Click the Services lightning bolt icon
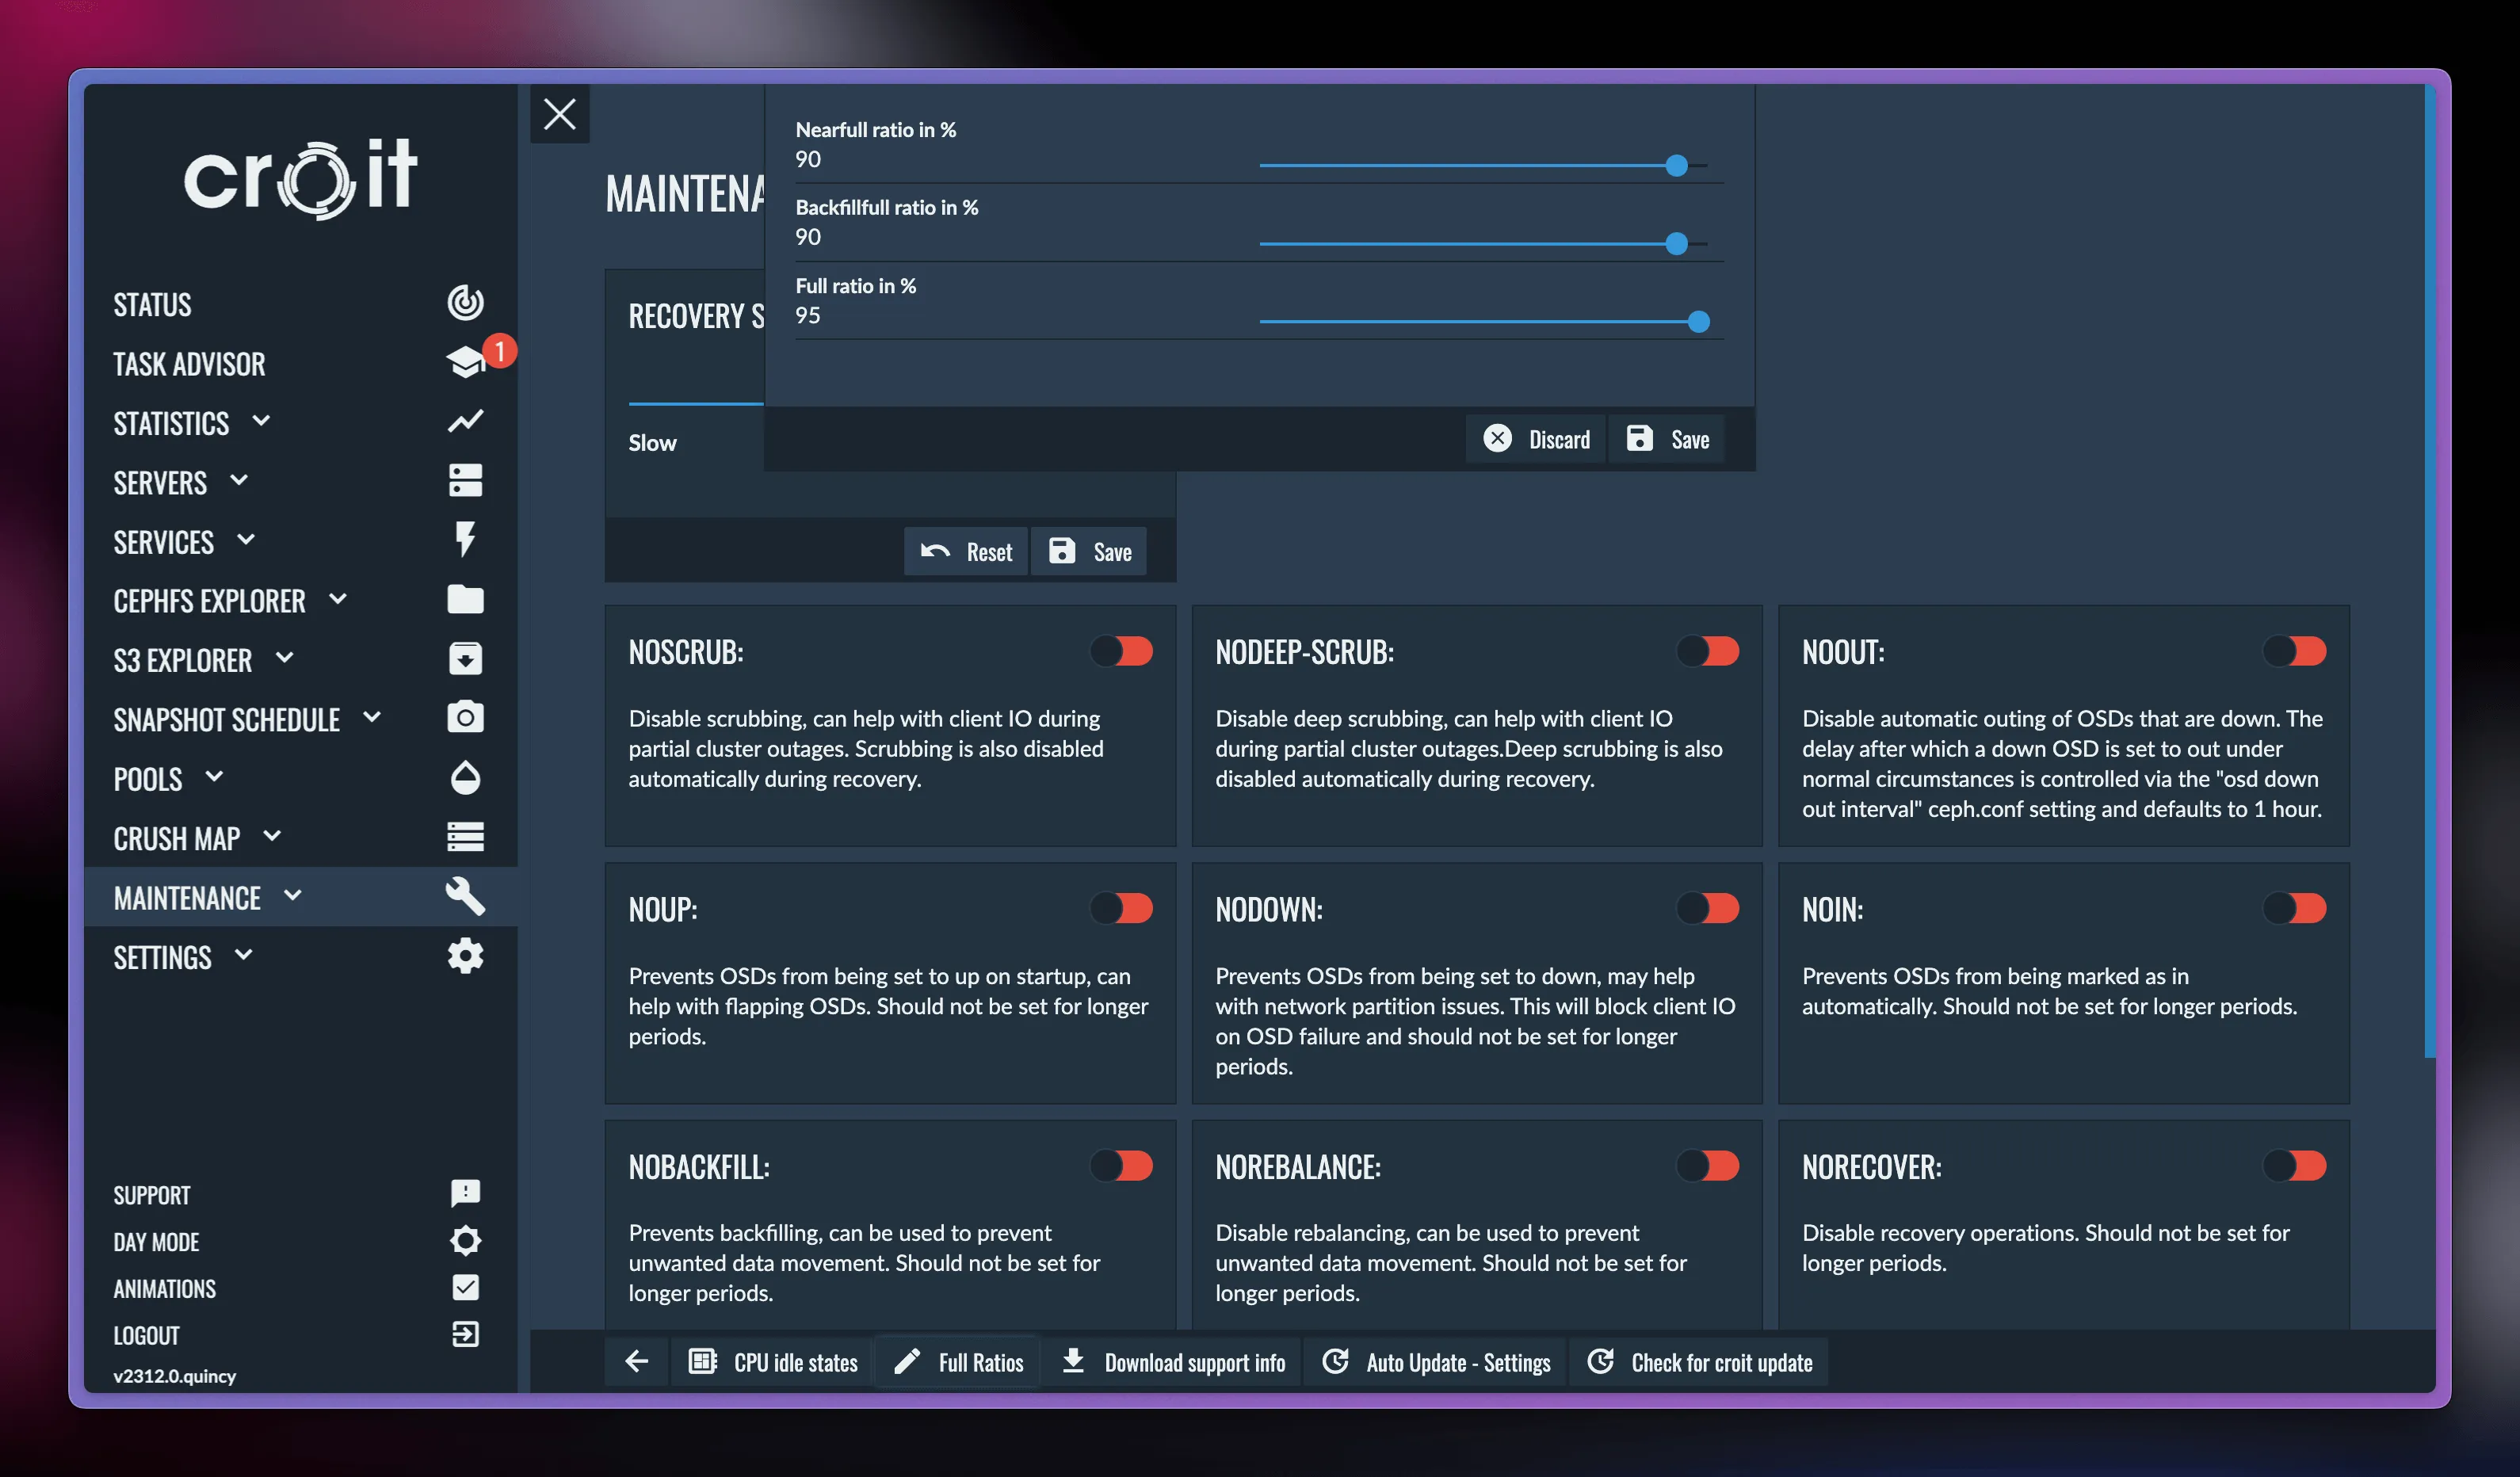The height and width of the screenshot is (1477, 2520). pos(465,539)
